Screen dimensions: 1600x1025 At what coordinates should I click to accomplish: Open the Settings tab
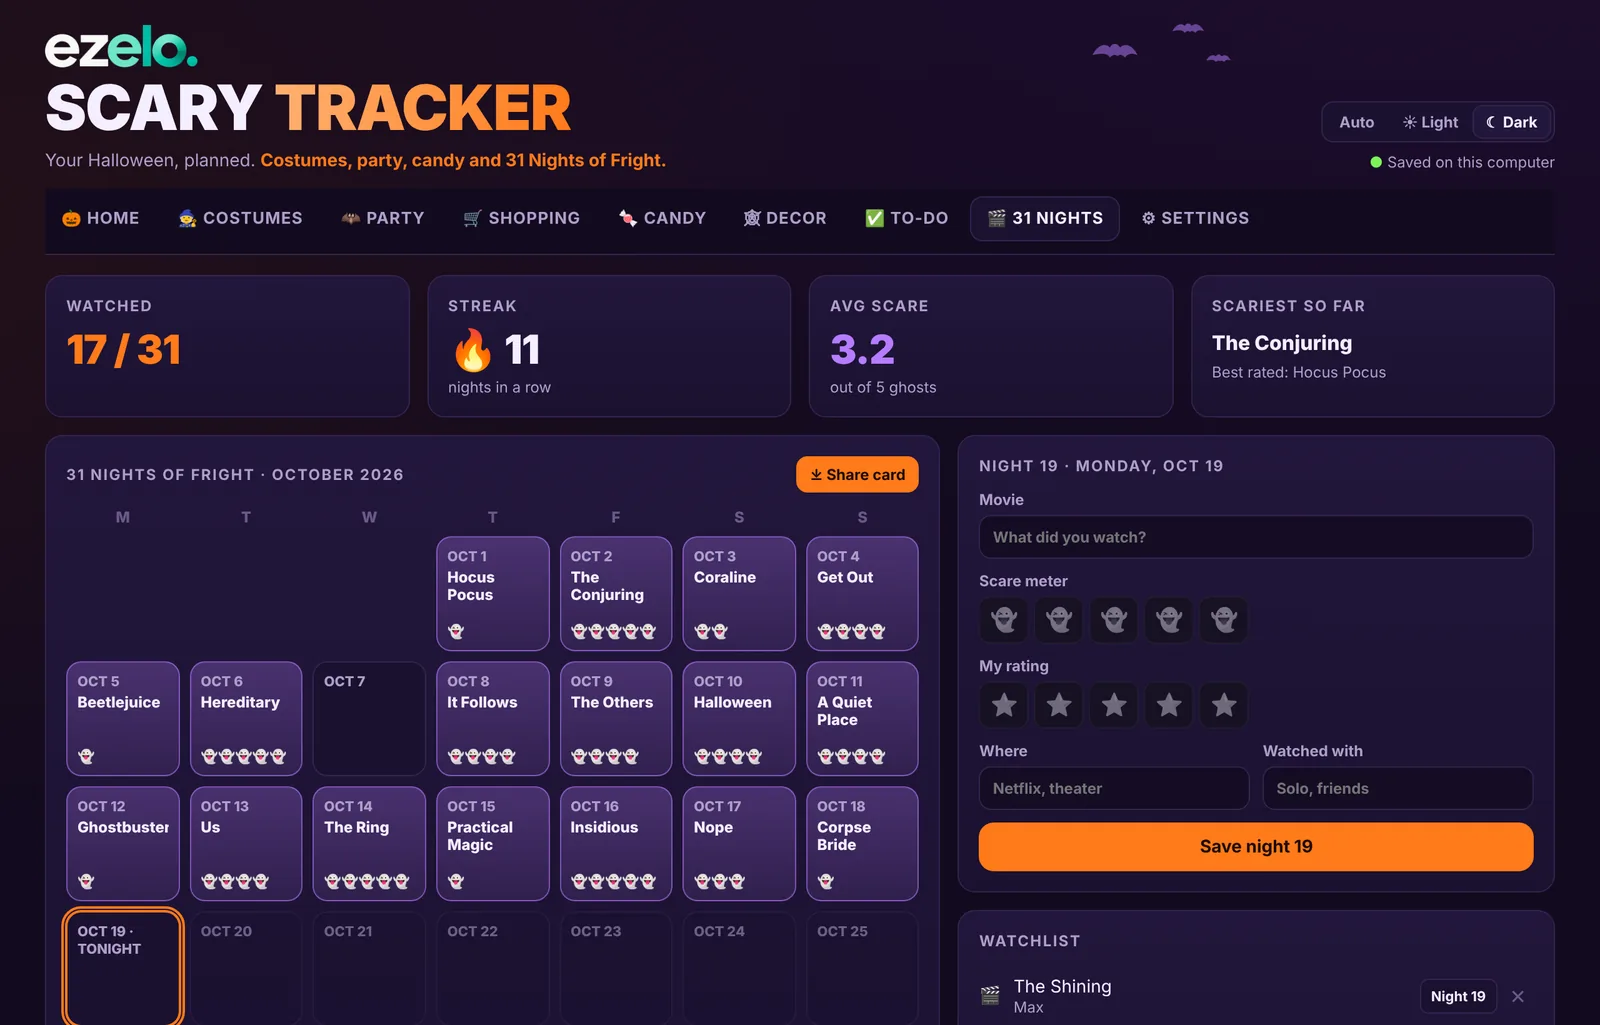pyautogui.click(x=1195, y=218)
